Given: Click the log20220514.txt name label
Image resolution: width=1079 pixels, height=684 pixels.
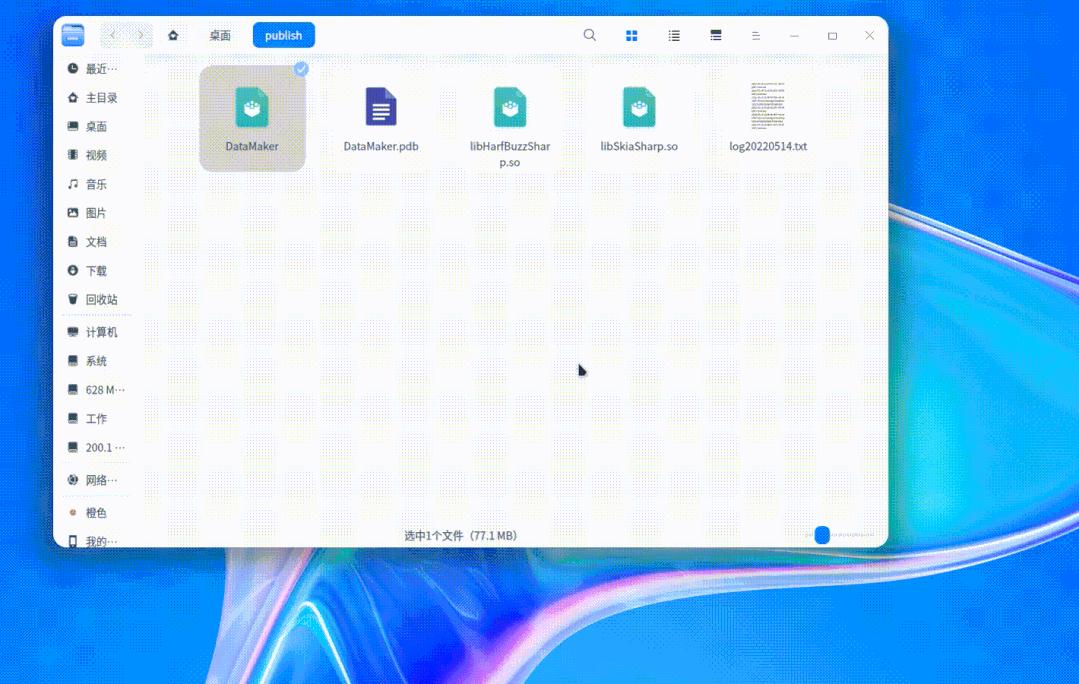Looking at the screenshot, I should (x=768, y=147).
